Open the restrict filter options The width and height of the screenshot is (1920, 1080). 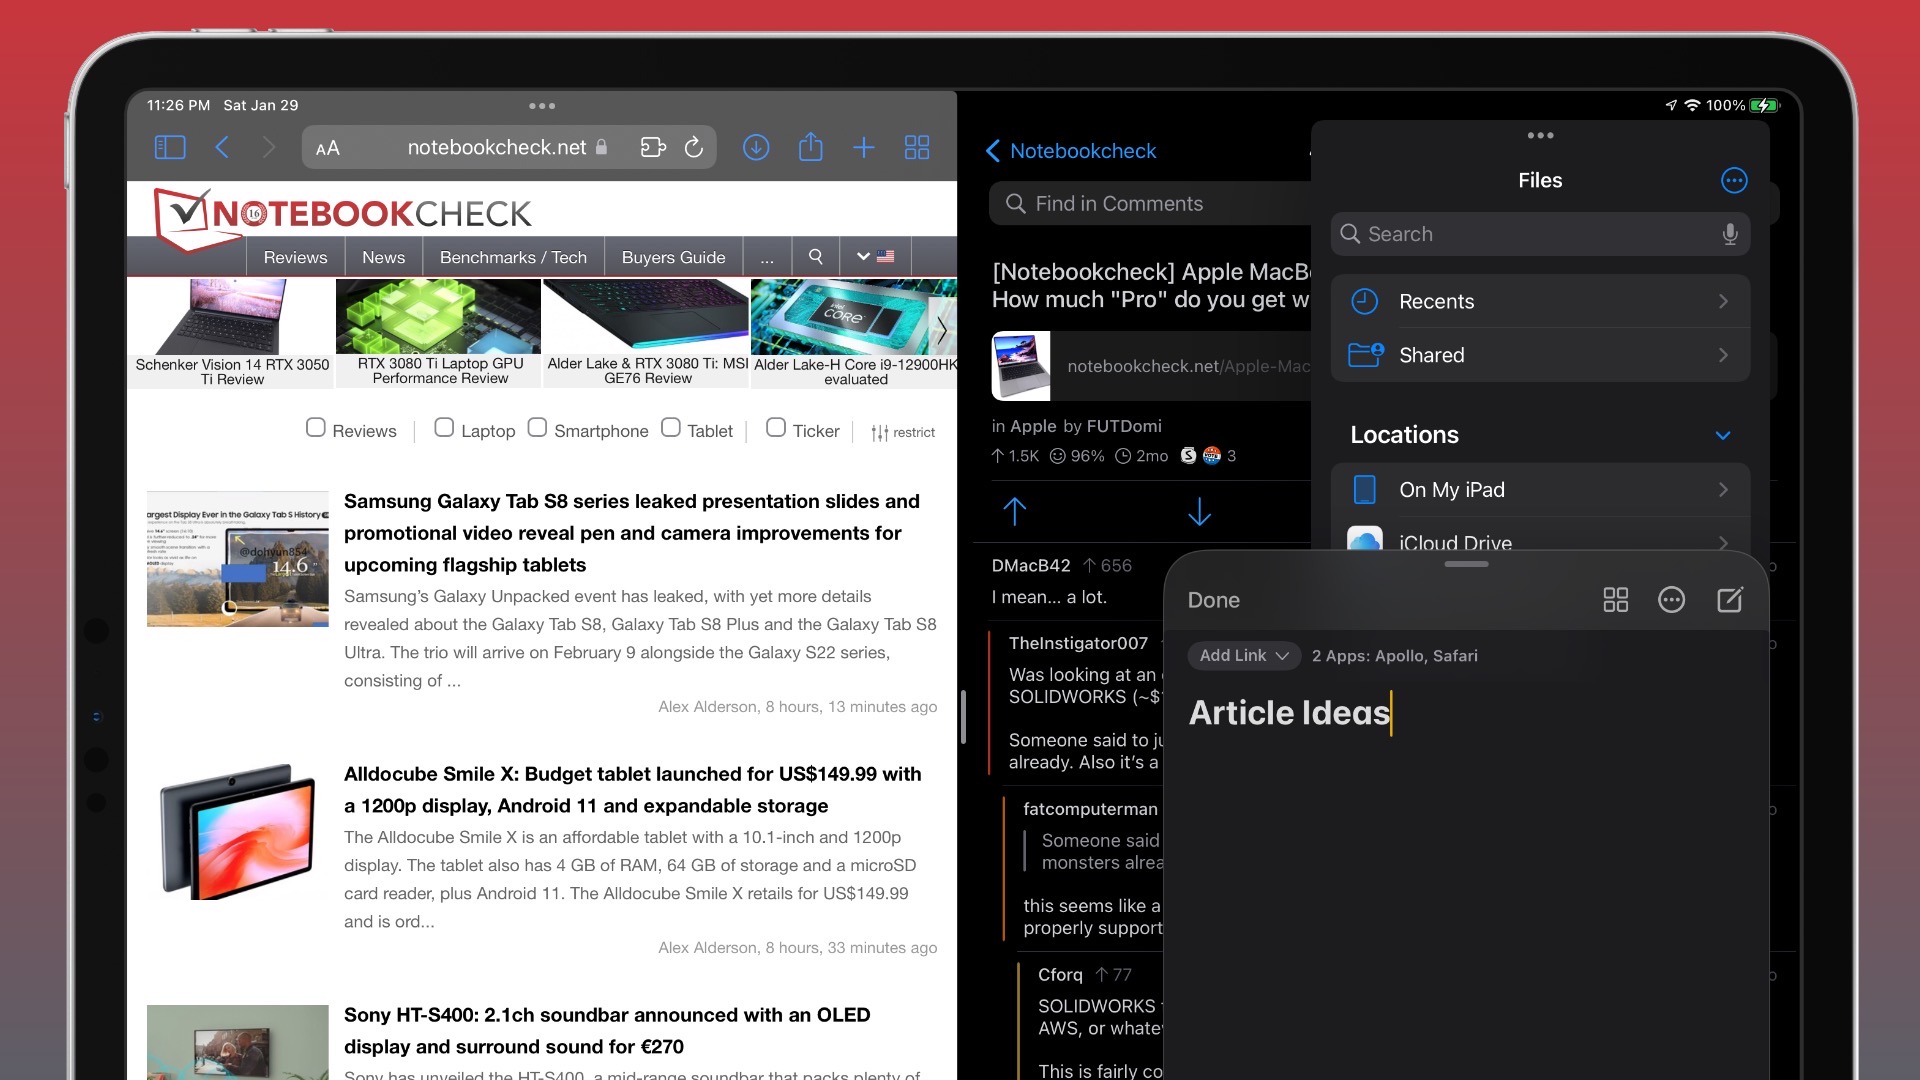coord(903,432)
